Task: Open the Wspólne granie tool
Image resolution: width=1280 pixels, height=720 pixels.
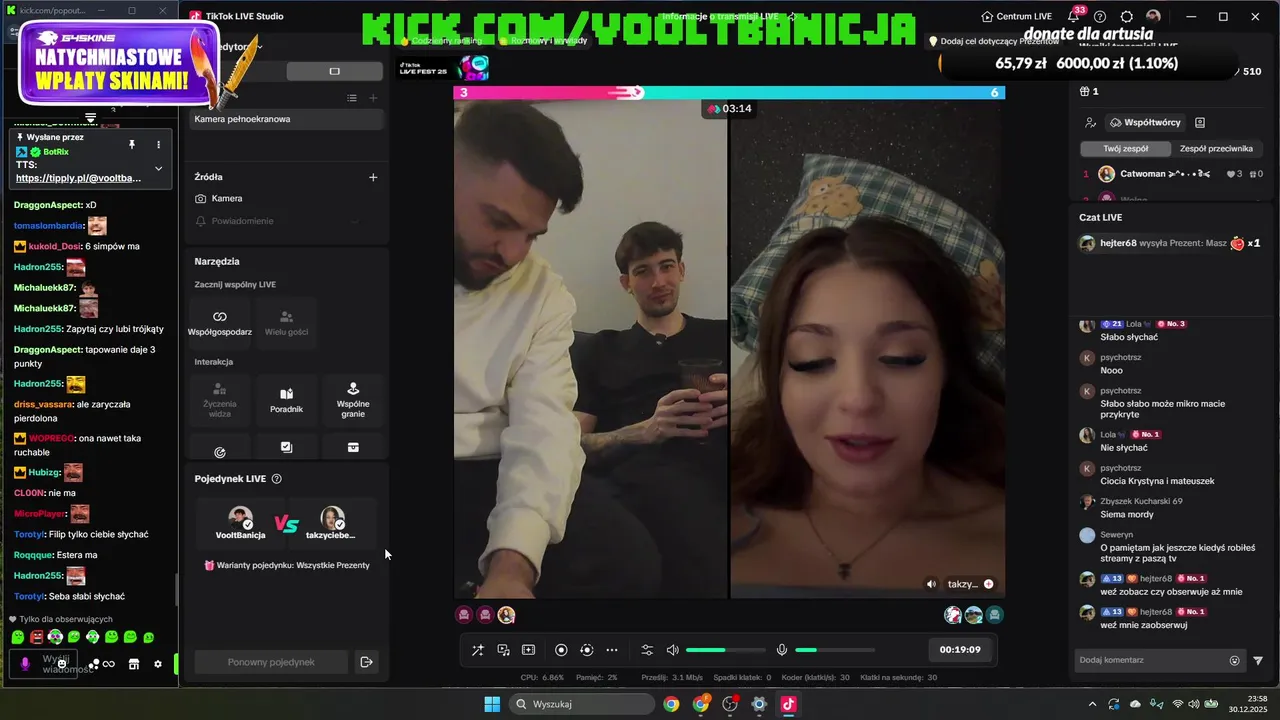Action: 353,400
